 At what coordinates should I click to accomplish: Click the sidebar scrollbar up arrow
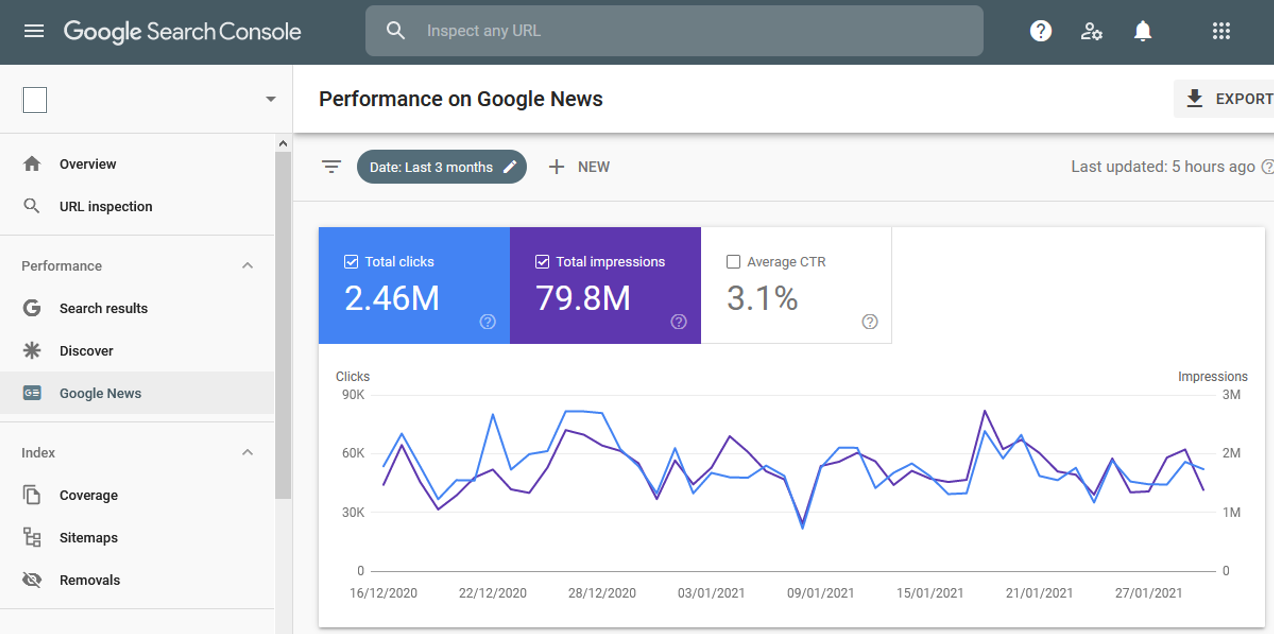283,144
